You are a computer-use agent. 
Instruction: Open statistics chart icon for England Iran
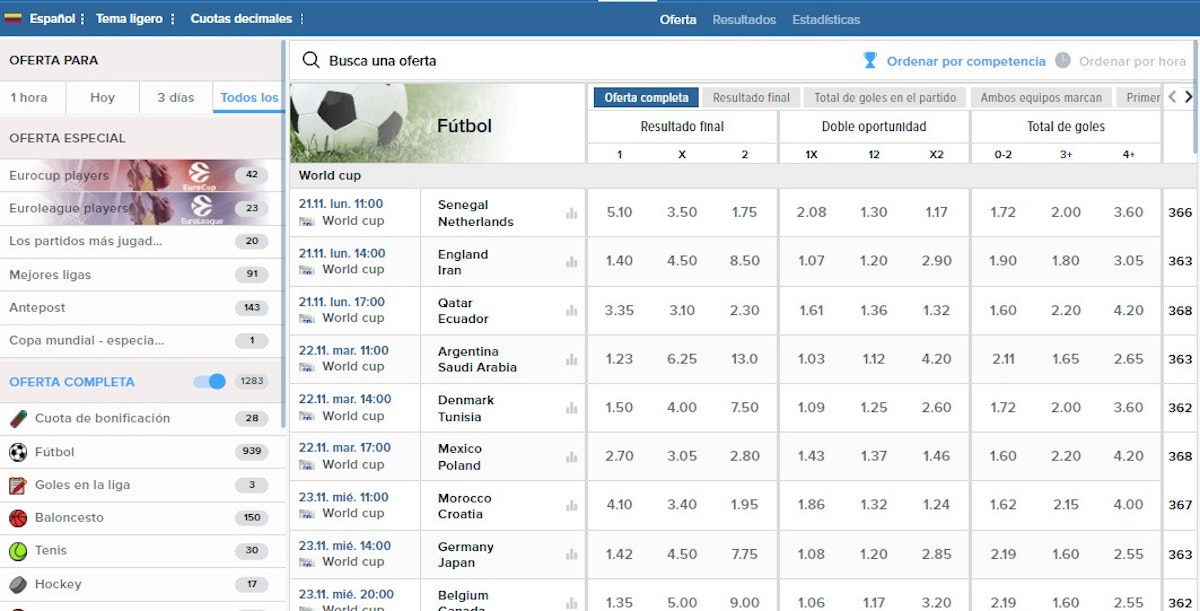click(571, 262)
